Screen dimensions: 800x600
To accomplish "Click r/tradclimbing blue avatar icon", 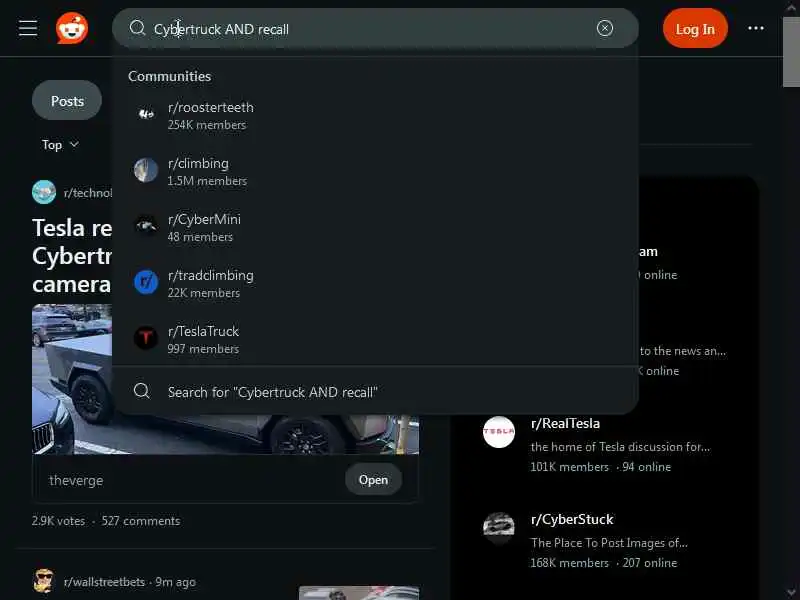I will coord(146,282).
